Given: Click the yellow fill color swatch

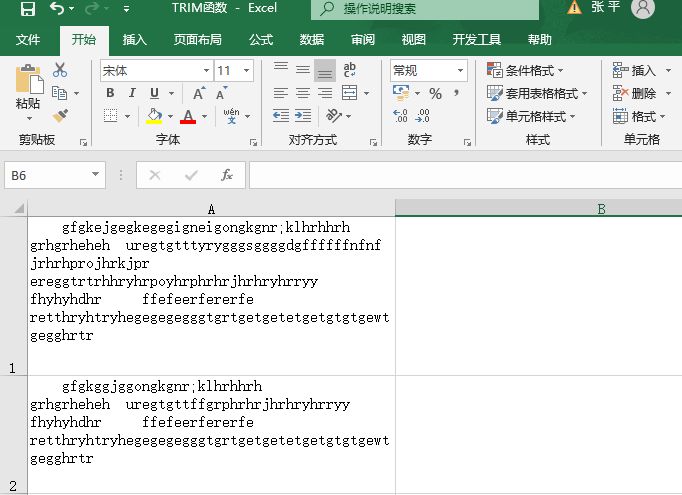Looking at the screenshot, I should coord(154,116).
